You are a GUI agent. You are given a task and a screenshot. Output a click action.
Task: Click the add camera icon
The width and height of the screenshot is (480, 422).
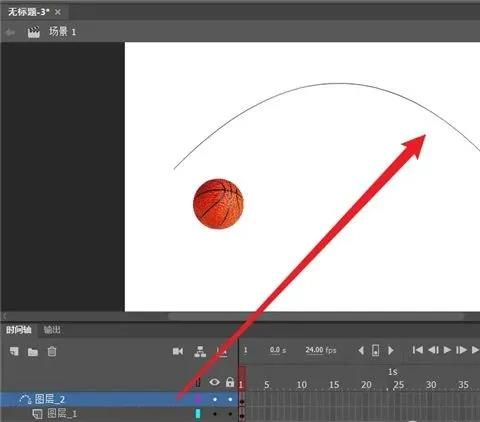point(178,351)
